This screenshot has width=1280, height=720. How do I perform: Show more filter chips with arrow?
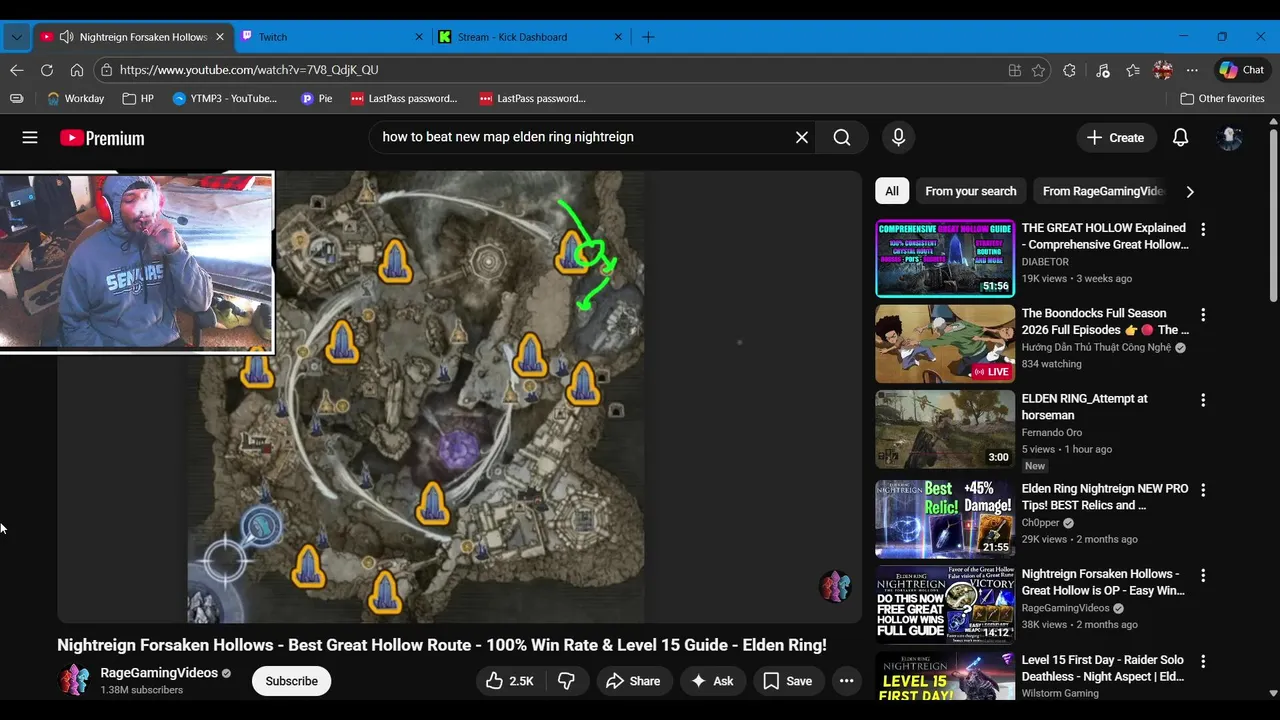click(x=1190, y=191)
